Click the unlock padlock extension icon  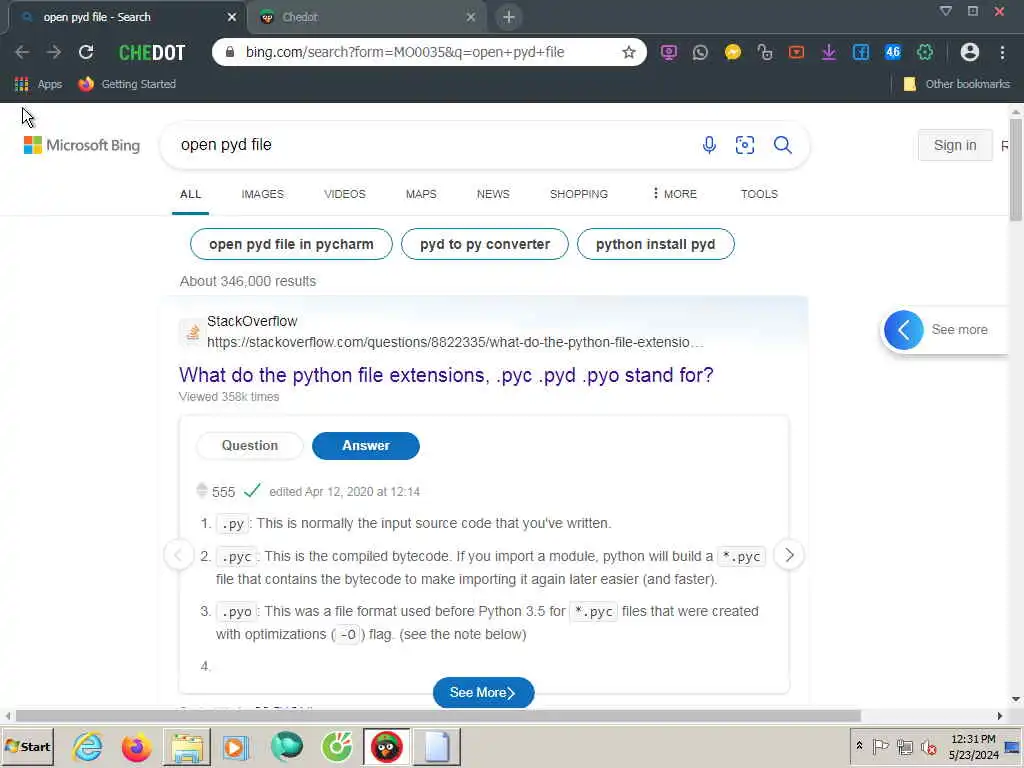point(765,52)
